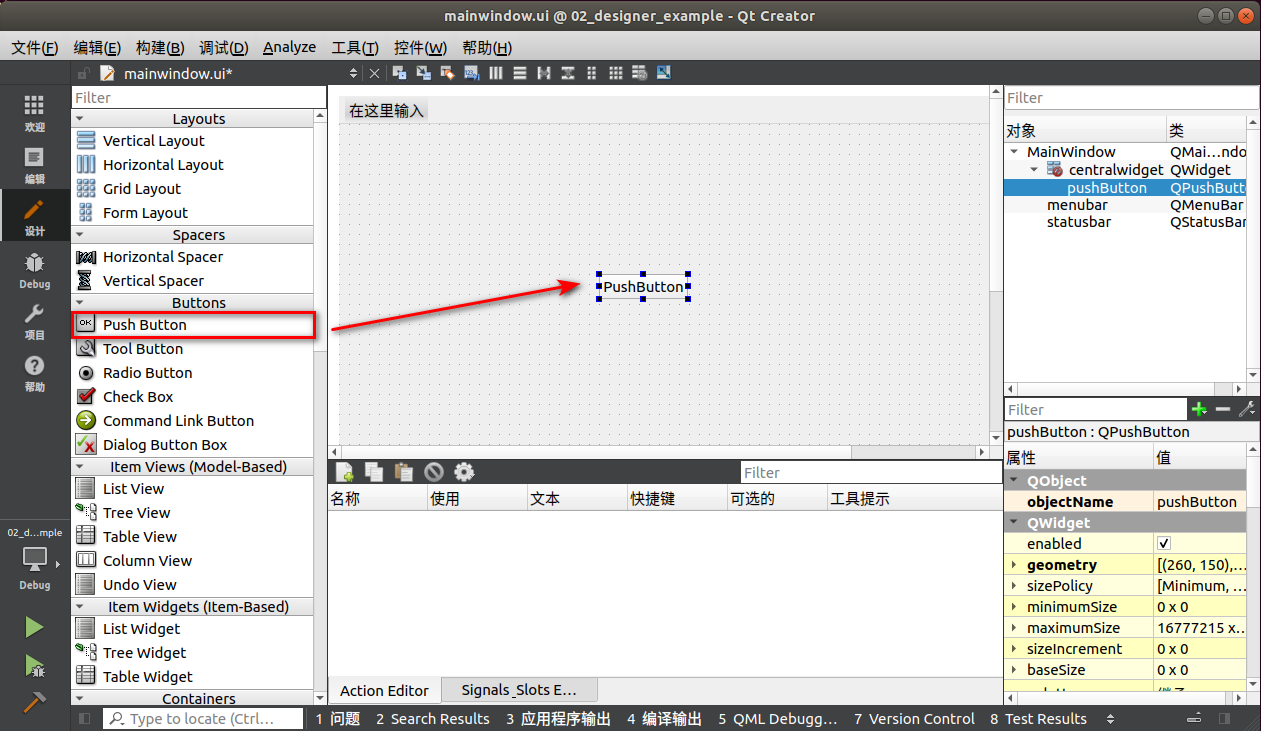Open the kit selector monitor icon
The height and width of the screenshot is (731, 1261).
(x=34, y=558)
